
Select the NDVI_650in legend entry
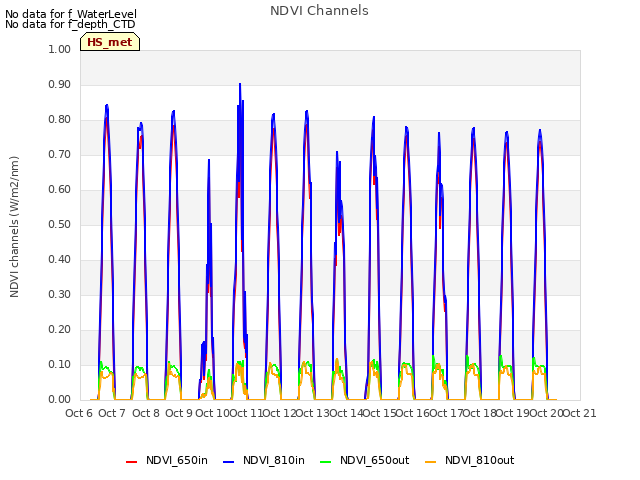167,460
